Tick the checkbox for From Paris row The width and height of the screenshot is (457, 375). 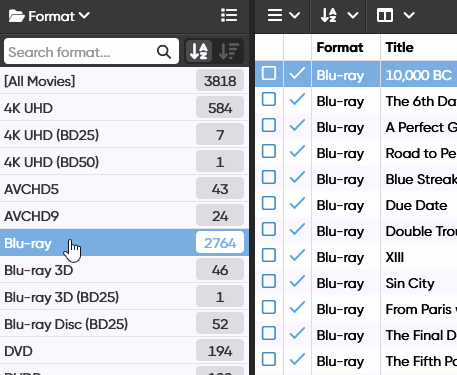click(269, 307)
